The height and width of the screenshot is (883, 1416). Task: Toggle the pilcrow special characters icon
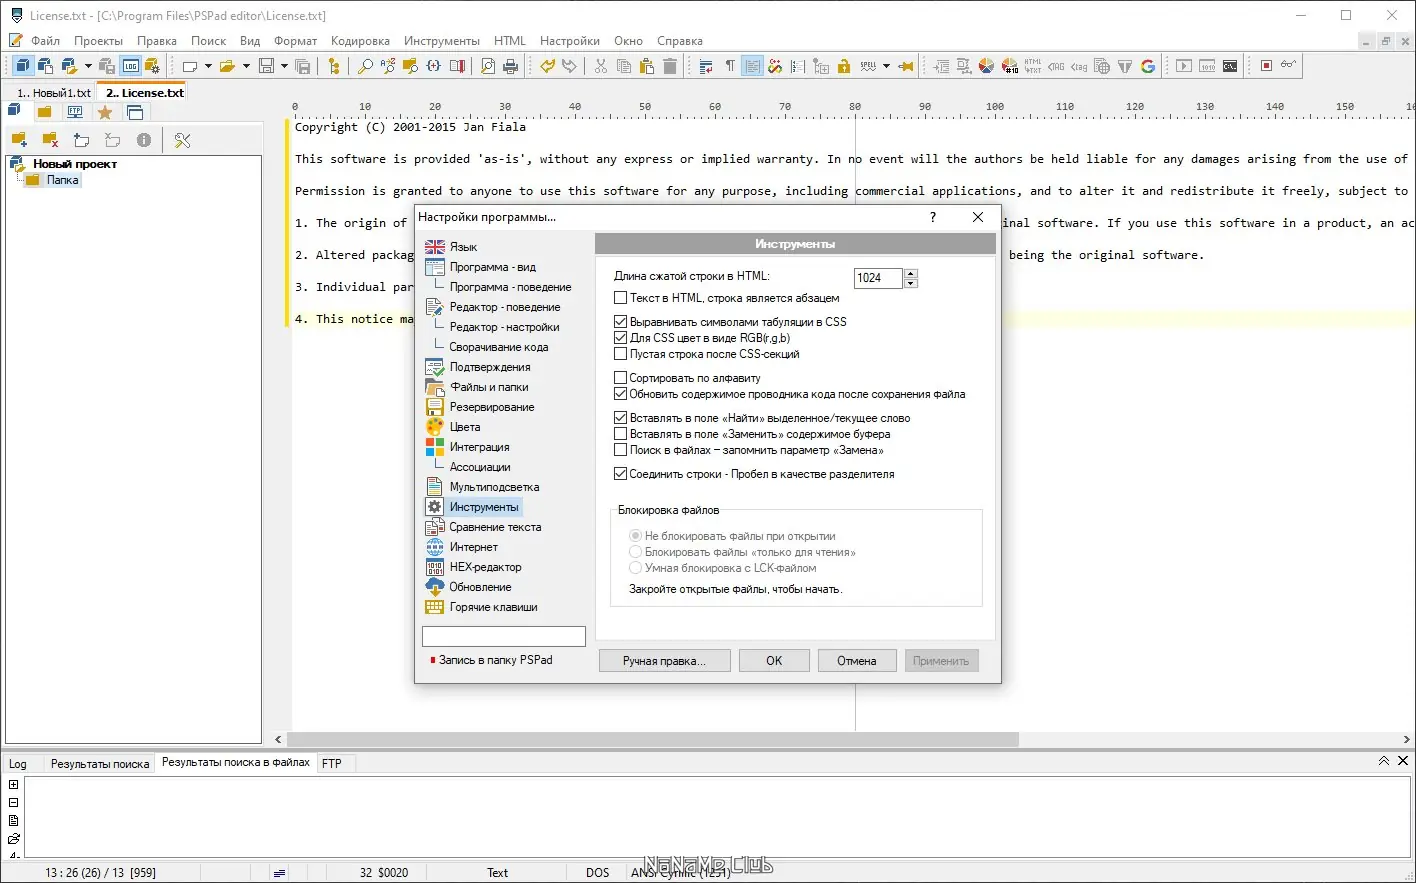point(729,66)
